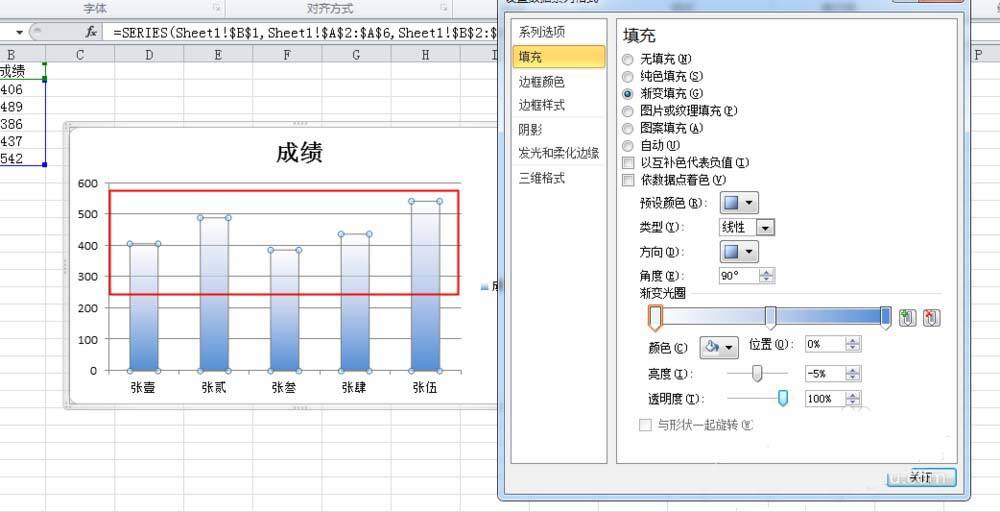Select column header H
This screenshot has width=1000, height=512.
(x=425, y=55)
